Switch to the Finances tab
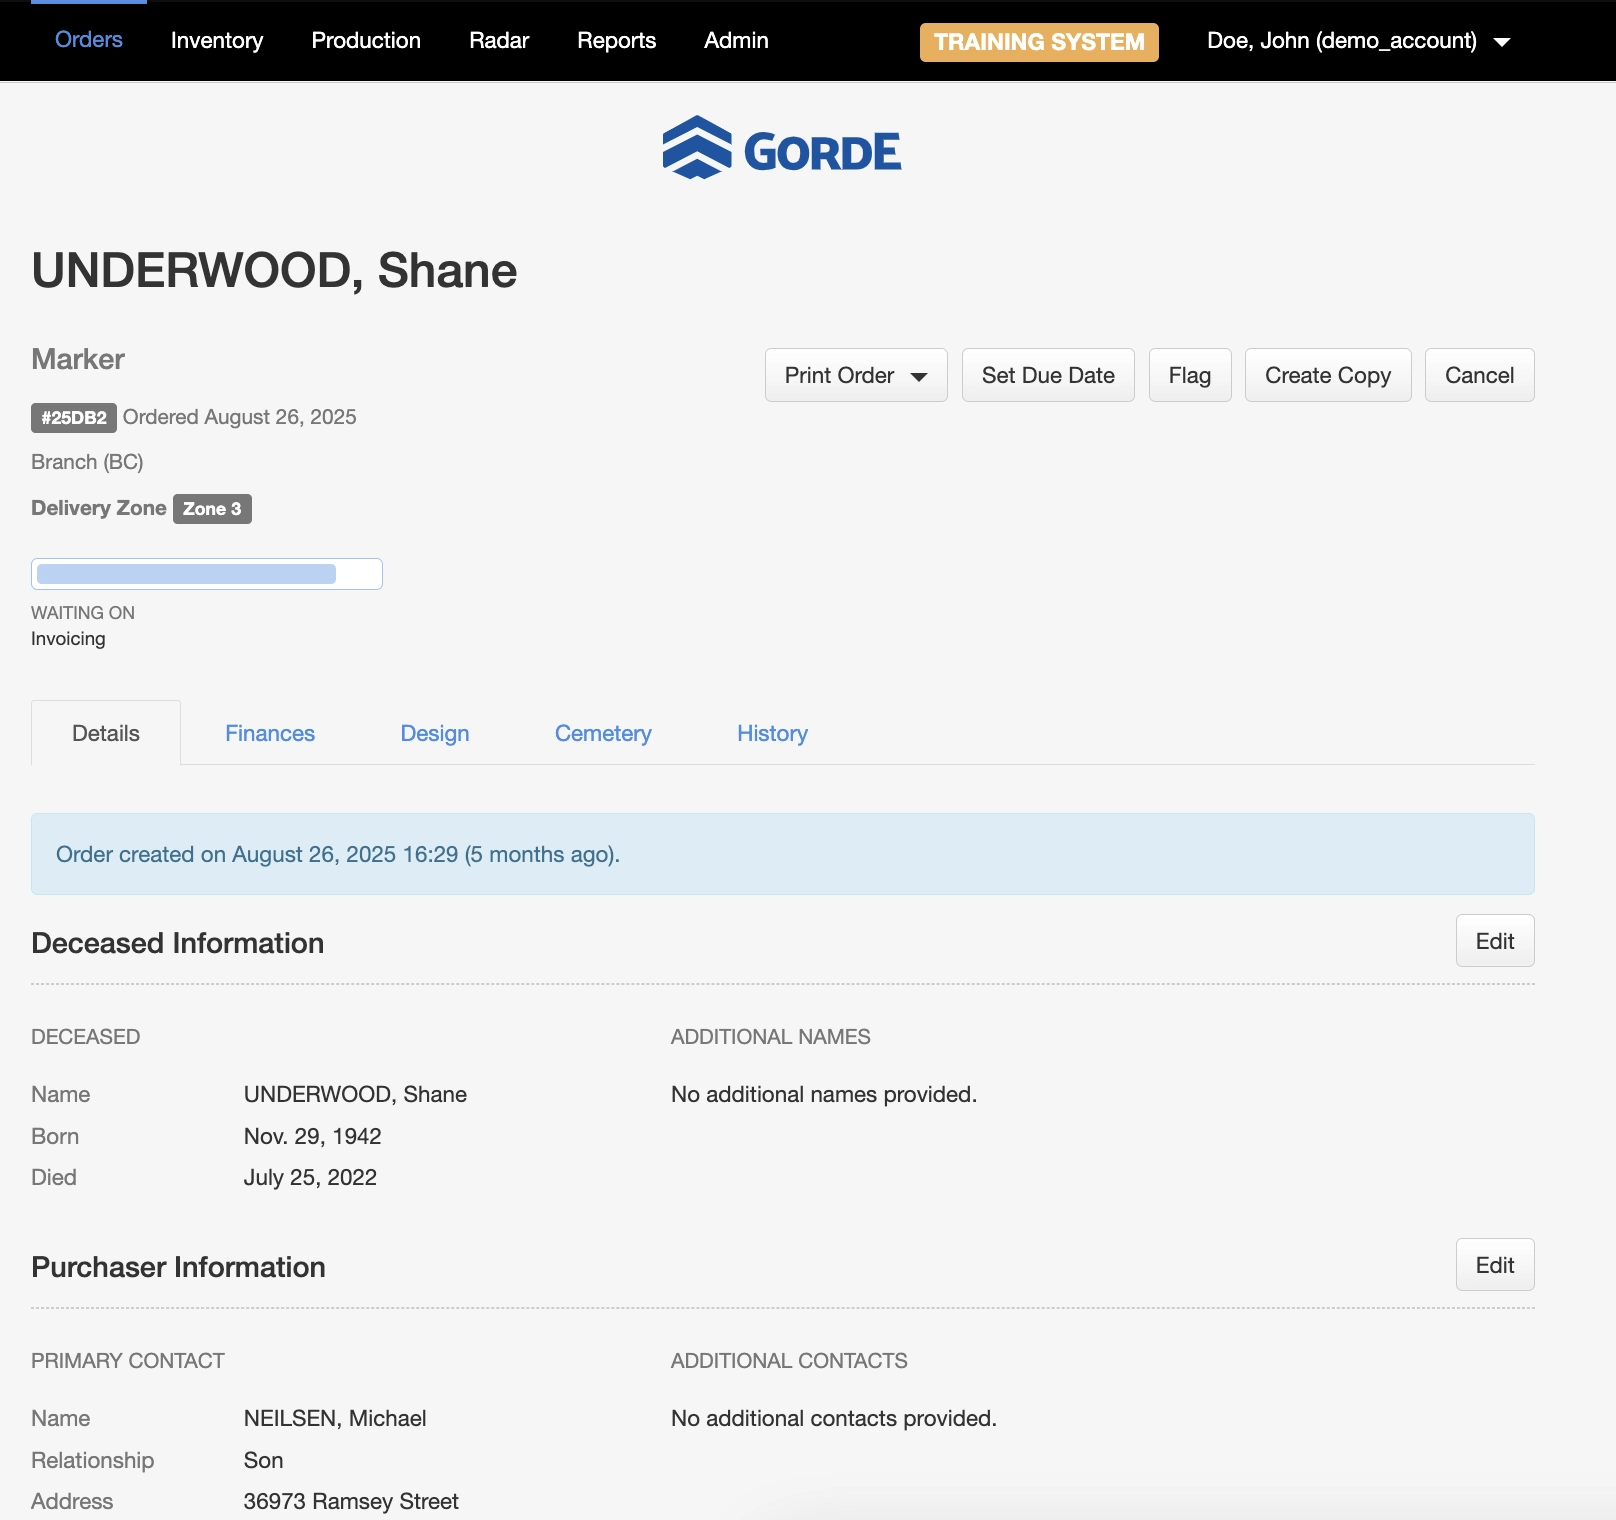The width and height of the screenshot is (1616, 1520). (269, 733)
